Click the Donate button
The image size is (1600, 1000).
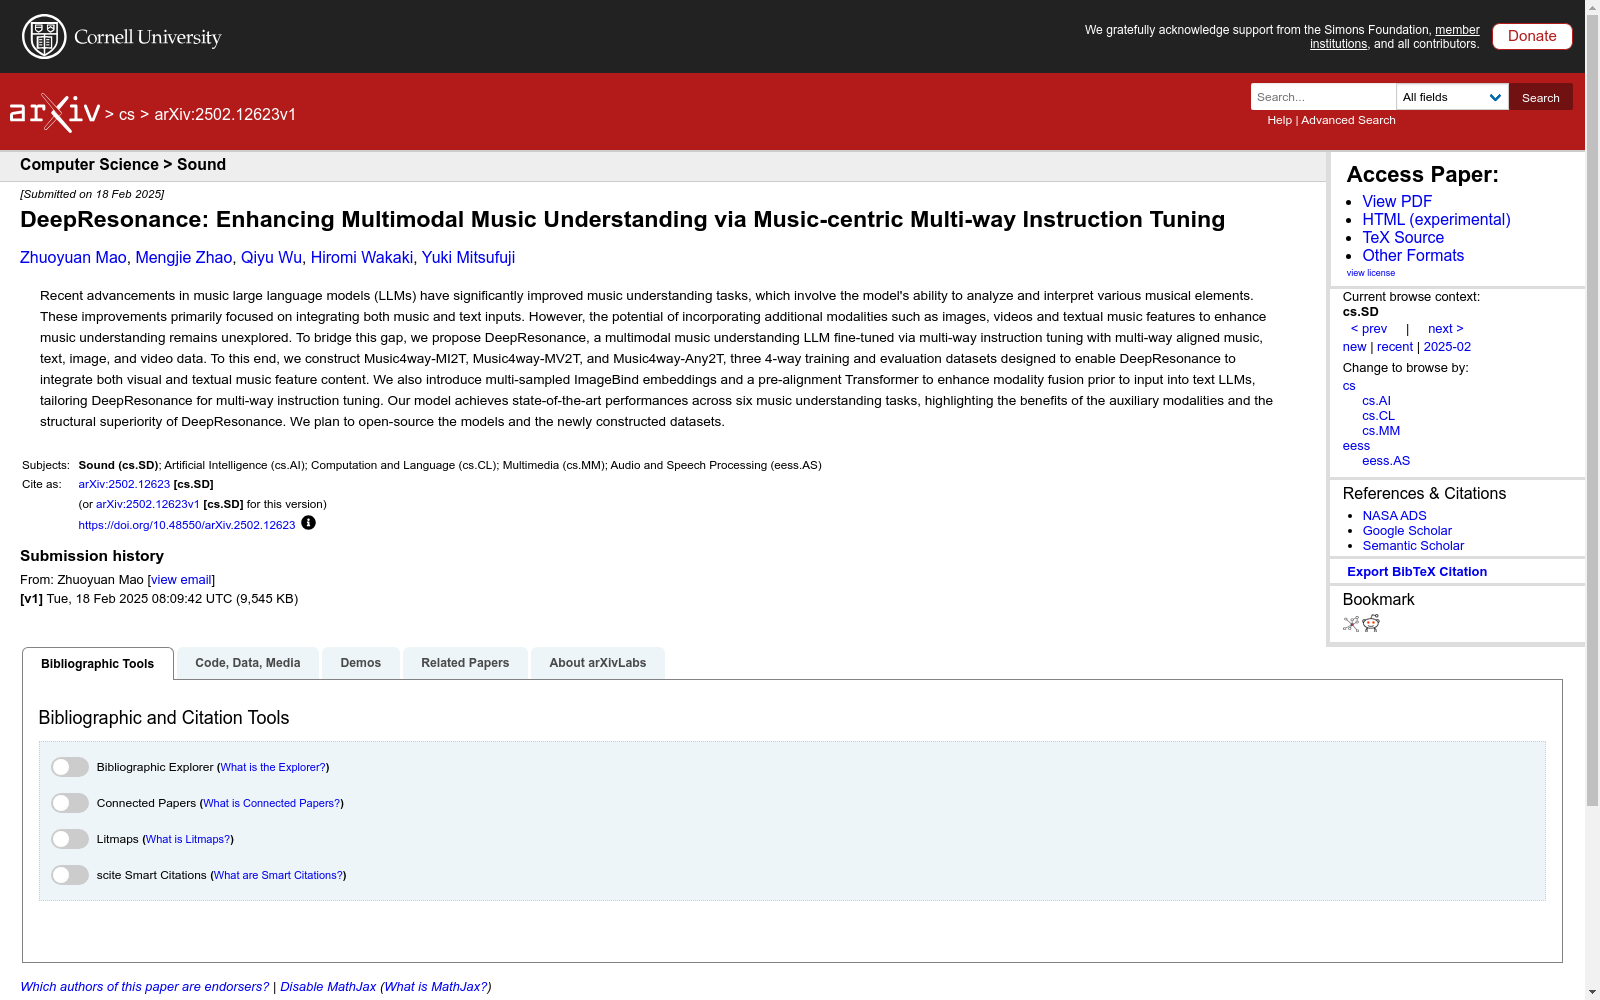1532,36
